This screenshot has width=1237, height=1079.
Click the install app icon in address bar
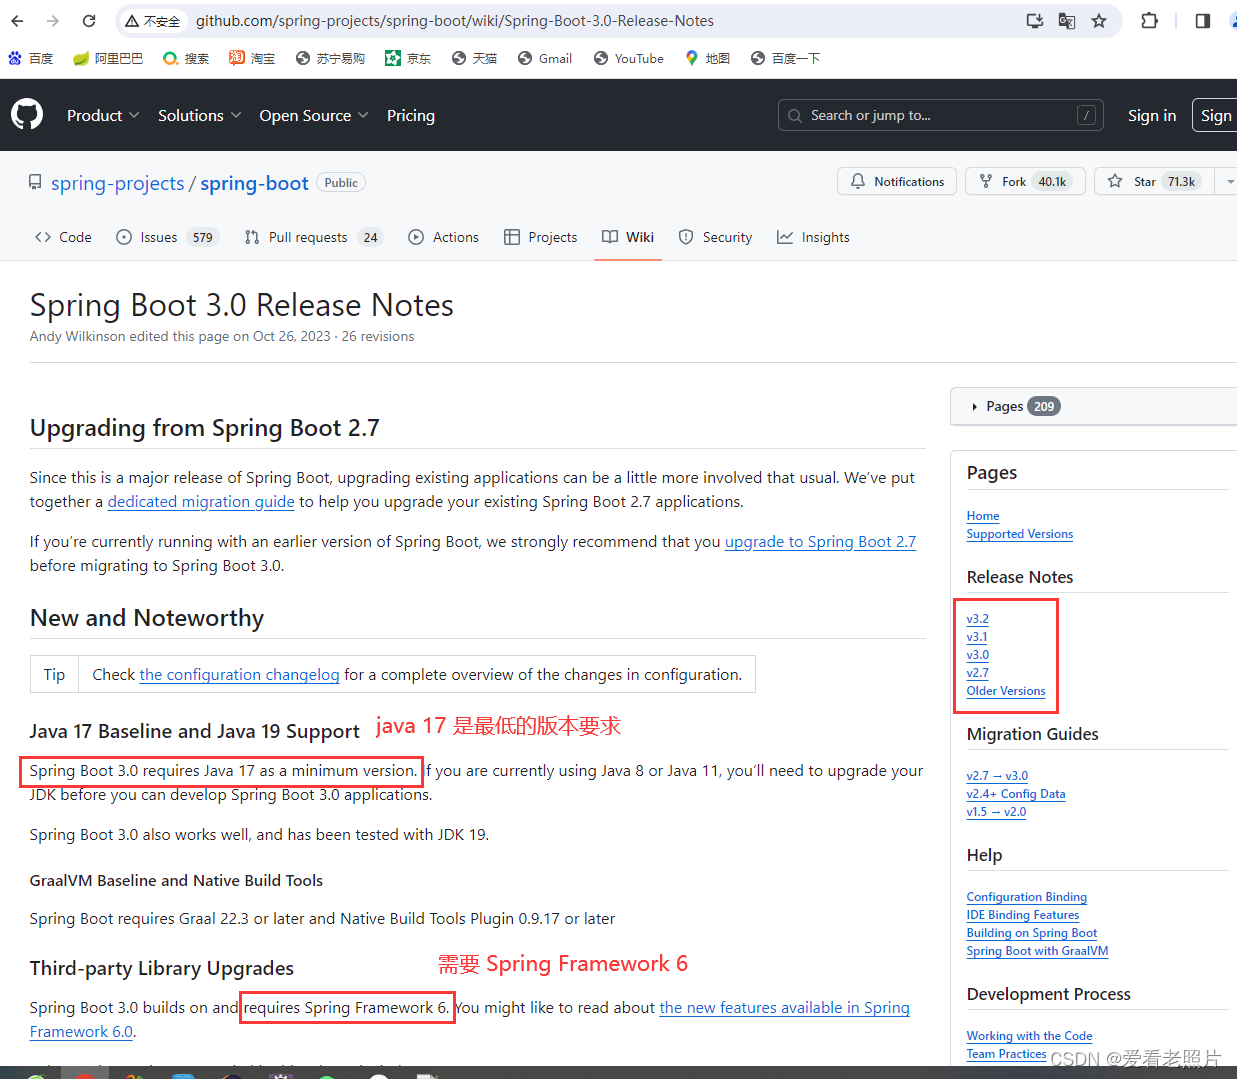[x=1035, y=21]
